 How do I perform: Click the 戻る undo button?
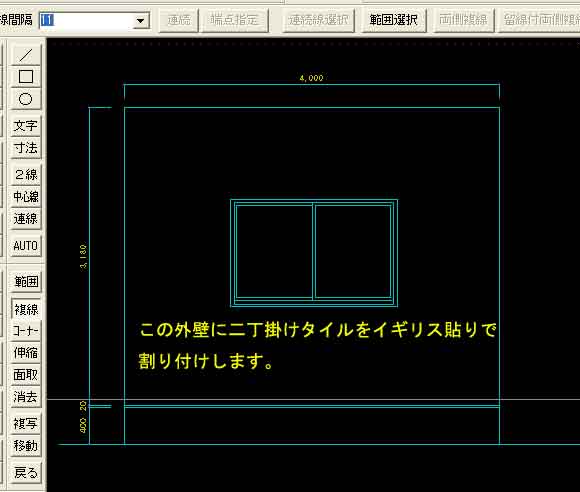point(26,472)
